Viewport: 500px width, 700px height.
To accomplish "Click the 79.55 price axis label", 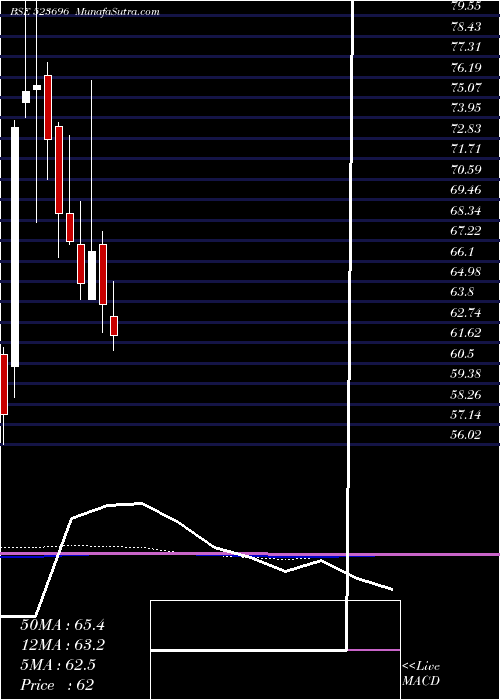I will click(x=467, y=6).
